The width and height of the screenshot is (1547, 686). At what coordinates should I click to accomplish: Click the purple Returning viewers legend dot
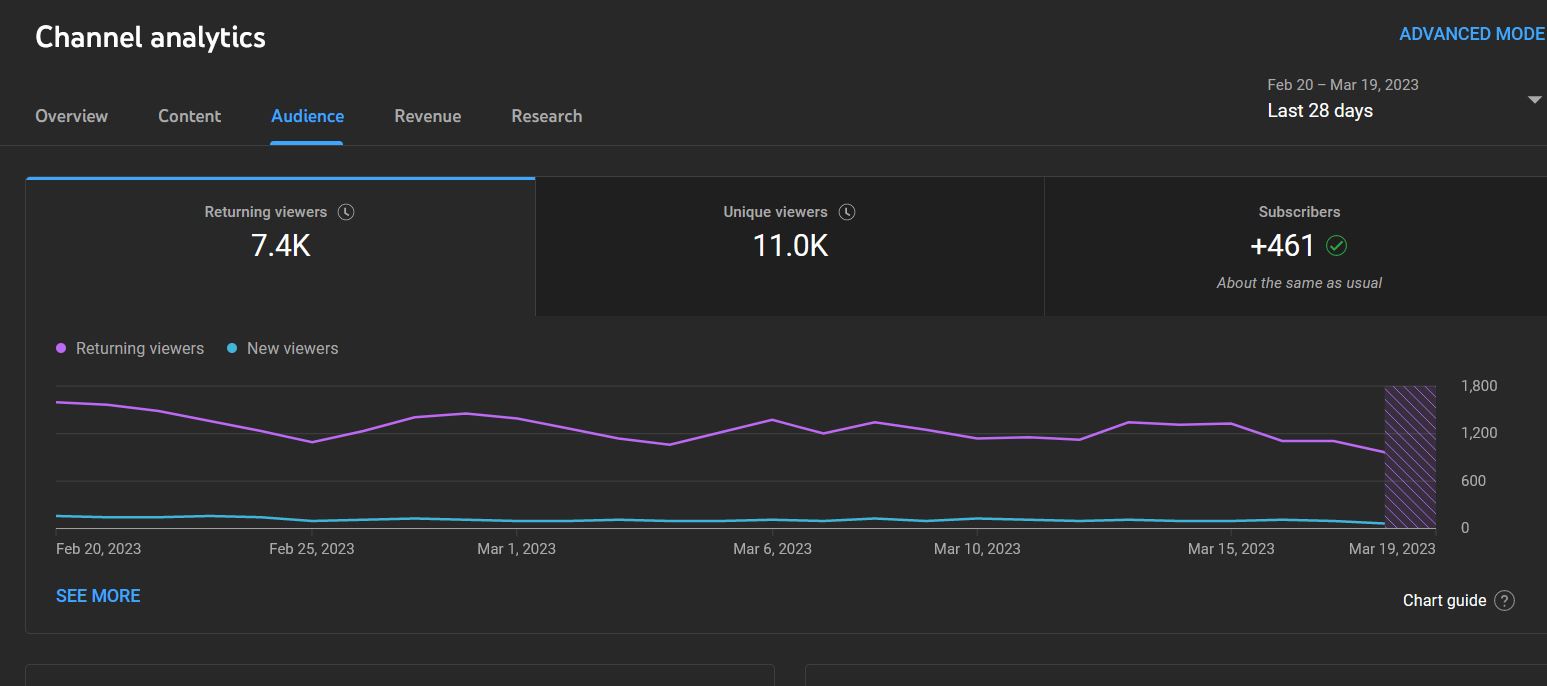(x=62, y=349)
